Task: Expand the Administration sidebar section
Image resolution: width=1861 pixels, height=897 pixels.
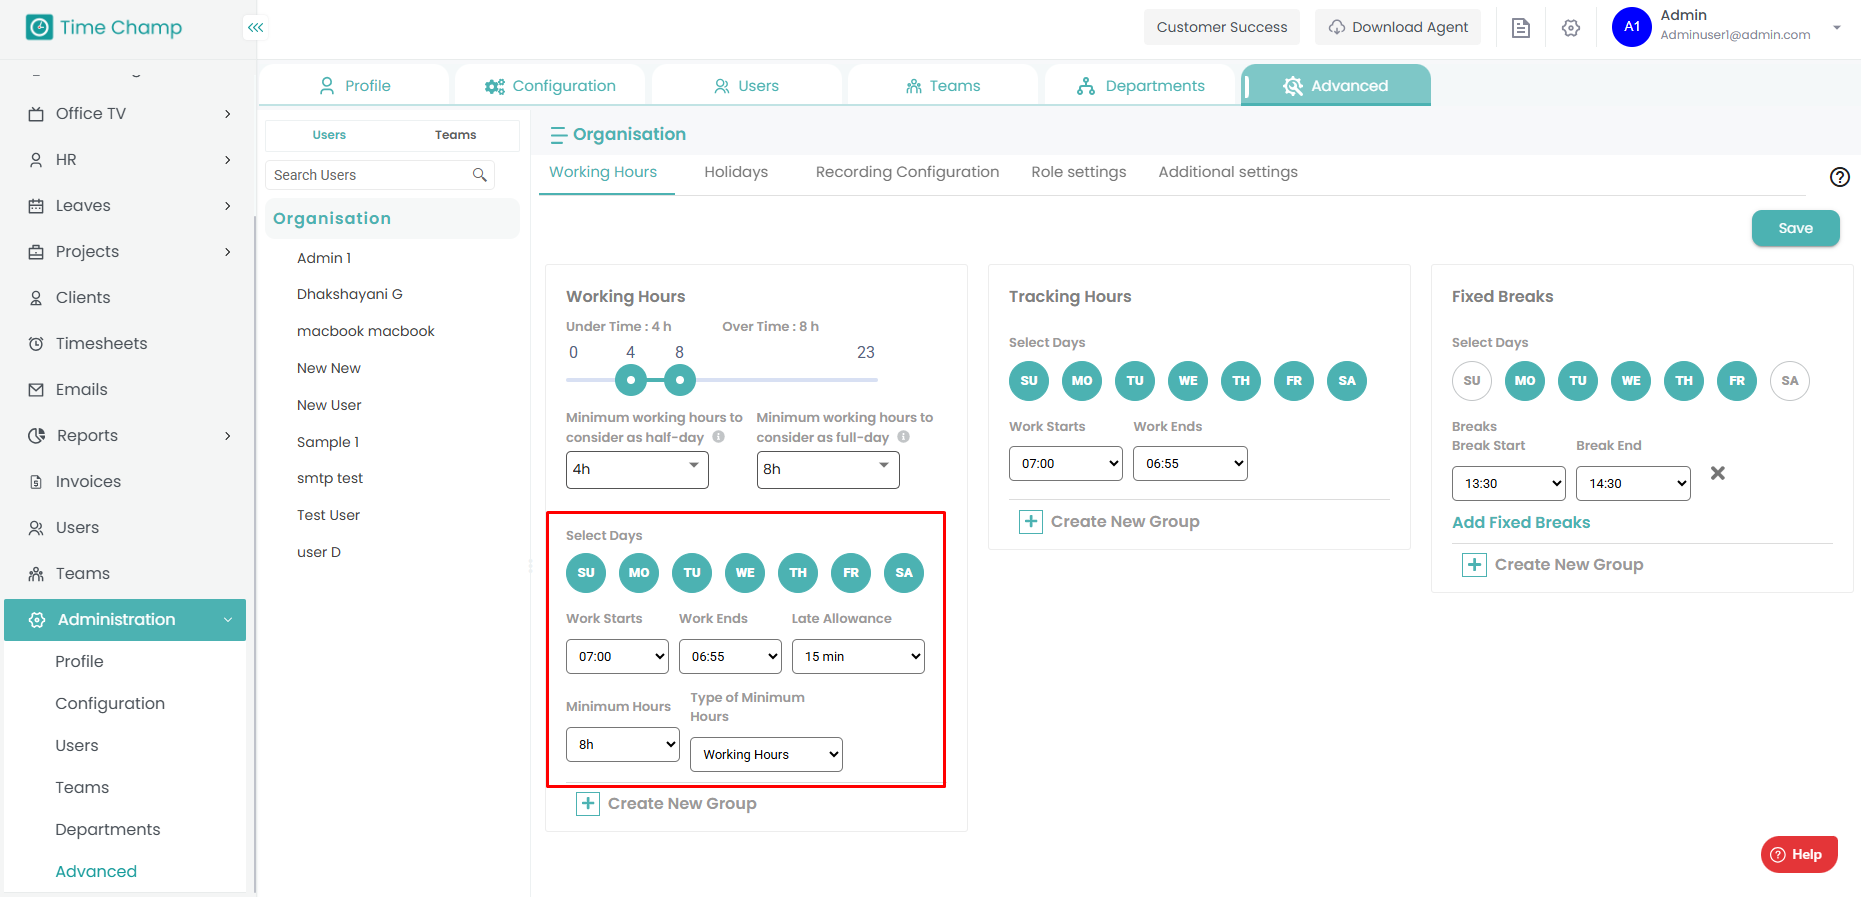Action: (125, 620)
